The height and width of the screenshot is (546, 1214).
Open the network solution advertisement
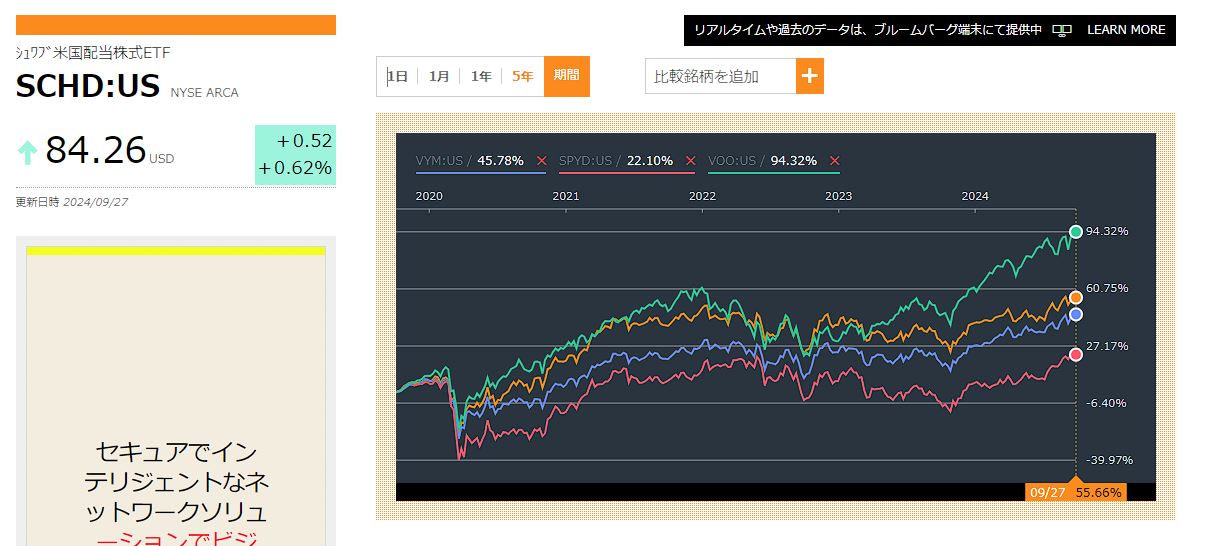pyautogui.click(x=176, y=396)
